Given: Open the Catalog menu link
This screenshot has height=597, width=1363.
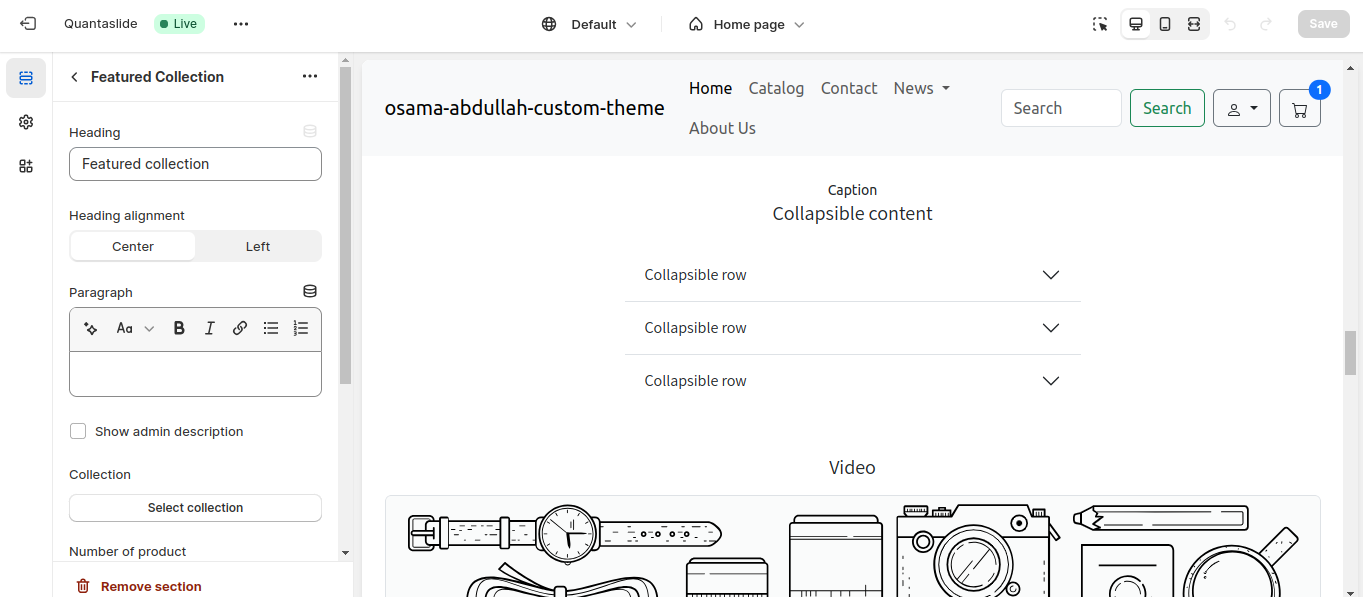Looking at the screenshot, I should click(776, 88).
